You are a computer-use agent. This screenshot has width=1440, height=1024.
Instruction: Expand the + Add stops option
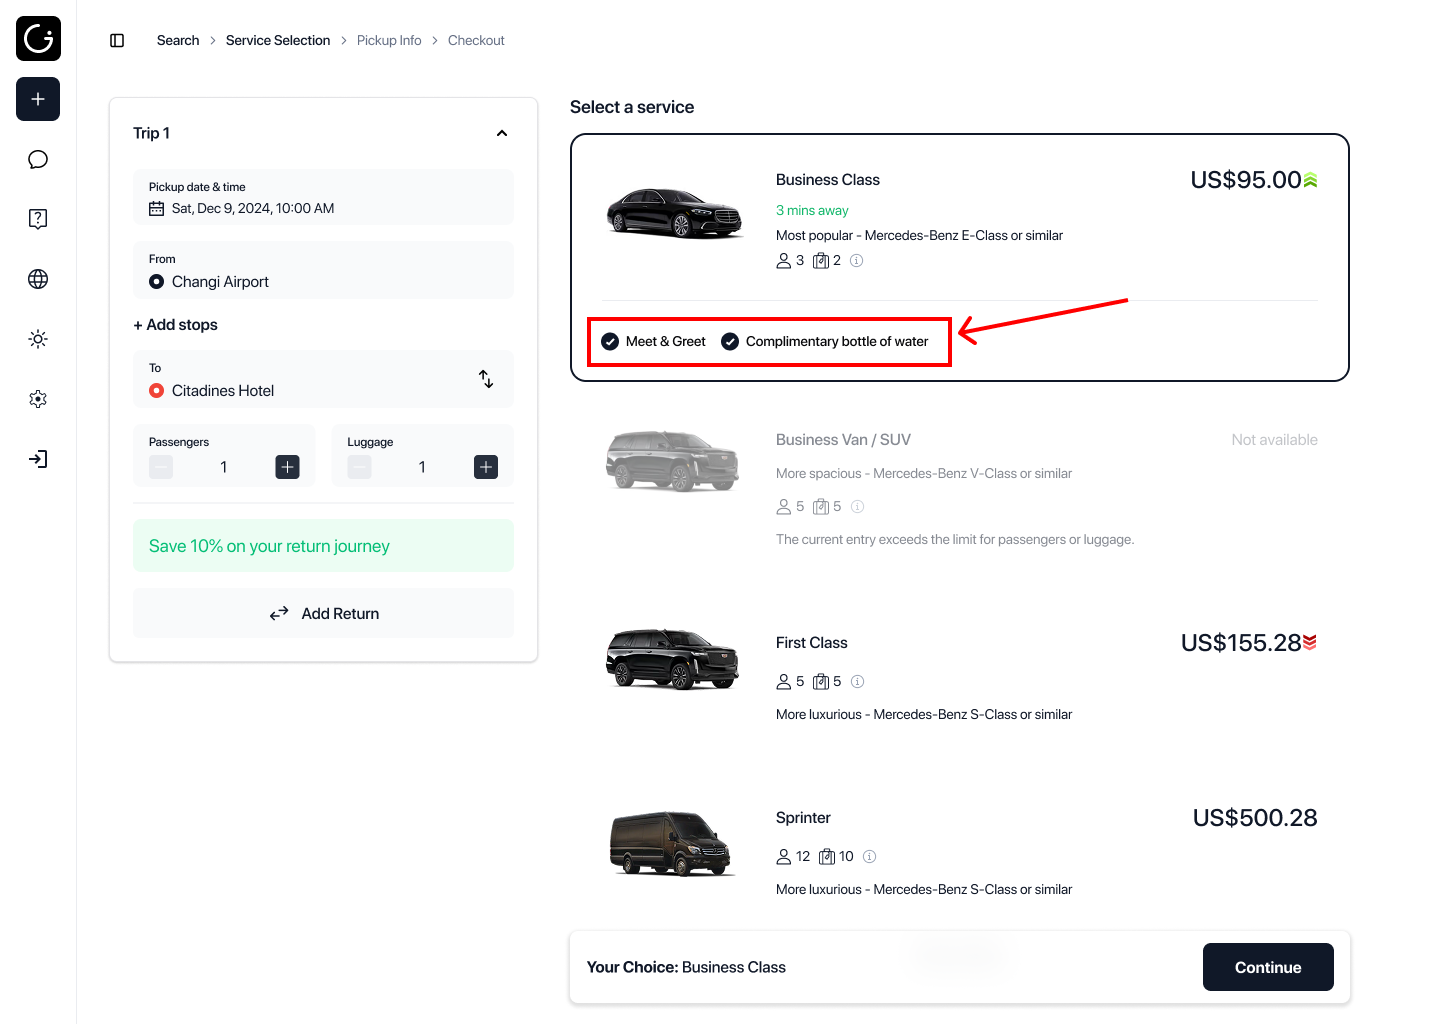point(175,325)
